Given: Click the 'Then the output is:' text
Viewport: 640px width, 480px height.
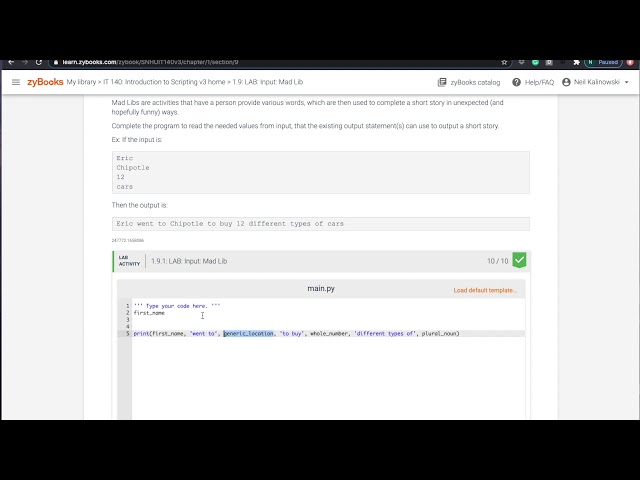Looking at the screenshot, I should tap(139, 205).
